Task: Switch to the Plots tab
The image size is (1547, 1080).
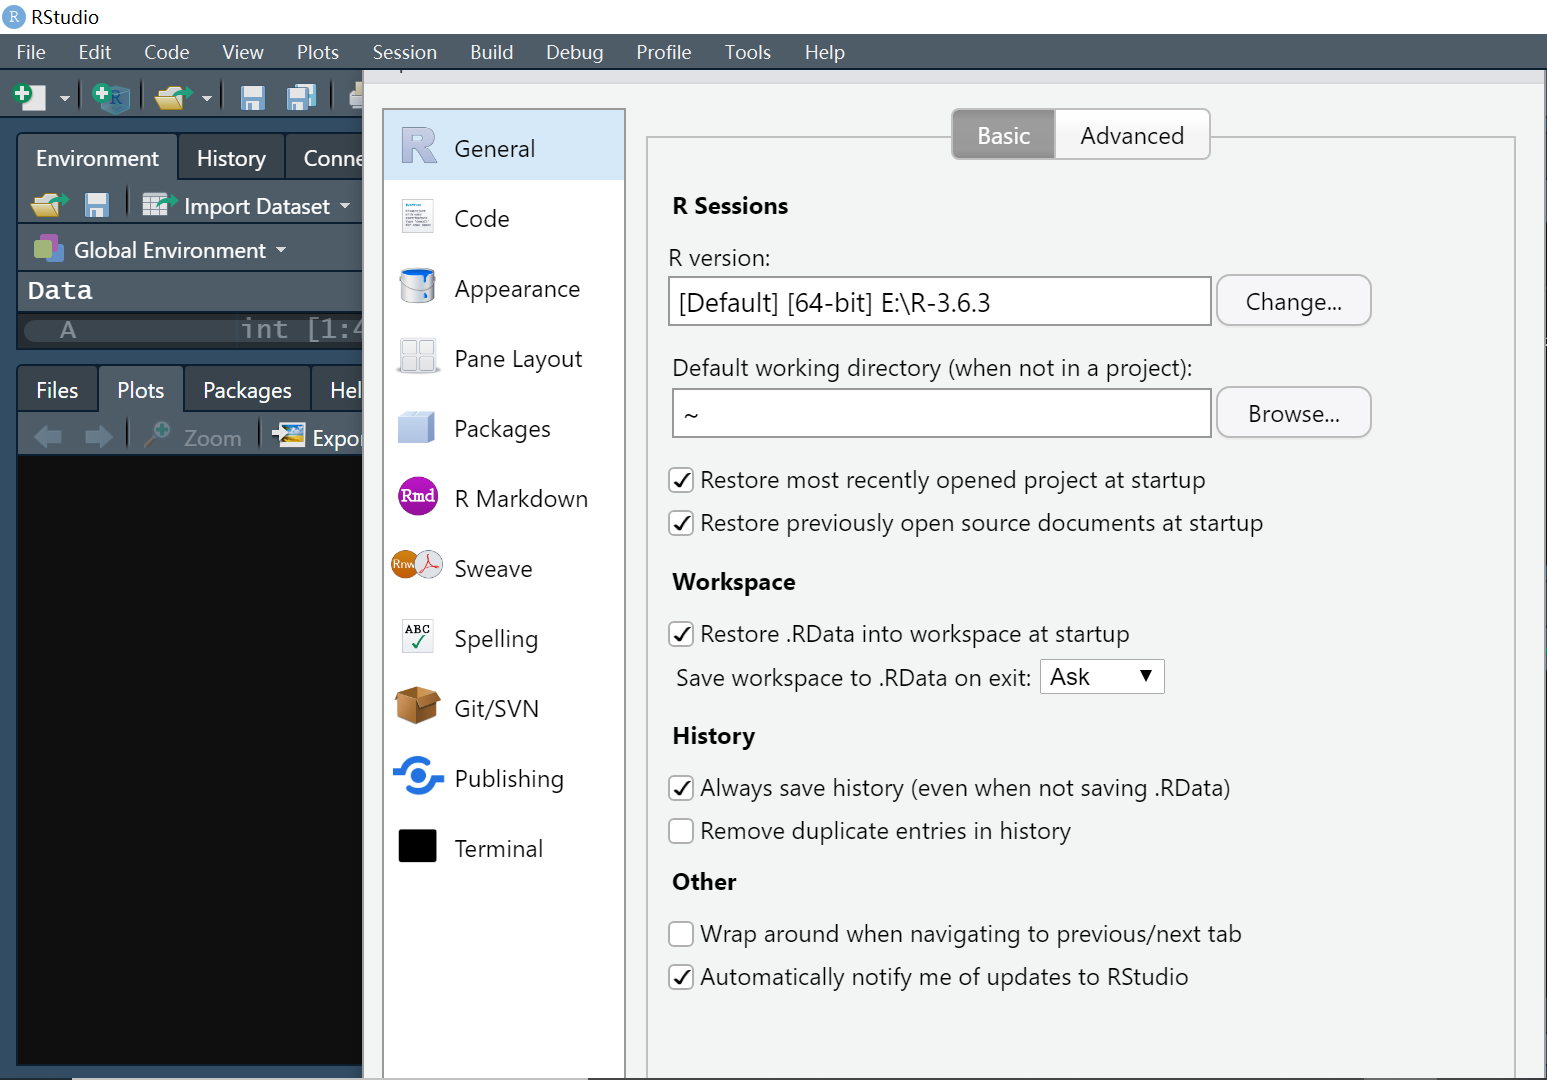Action: (140, 390)
